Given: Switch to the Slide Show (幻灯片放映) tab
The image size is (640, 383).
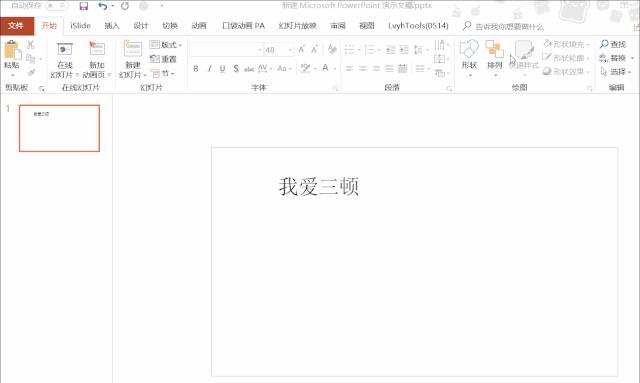Looking at the screenshot, I should (298, 26).
